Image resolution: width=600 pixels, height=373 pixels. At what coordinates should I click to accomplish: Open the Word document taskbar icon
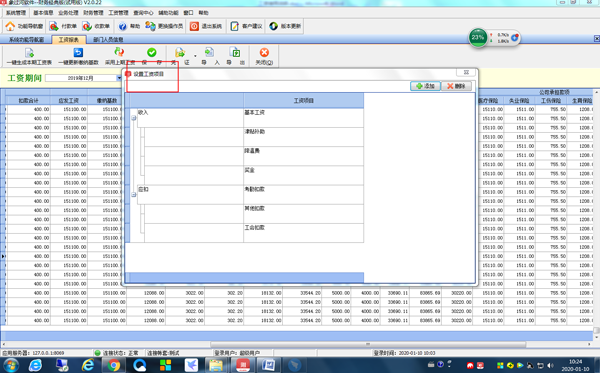tap(268, 365)
